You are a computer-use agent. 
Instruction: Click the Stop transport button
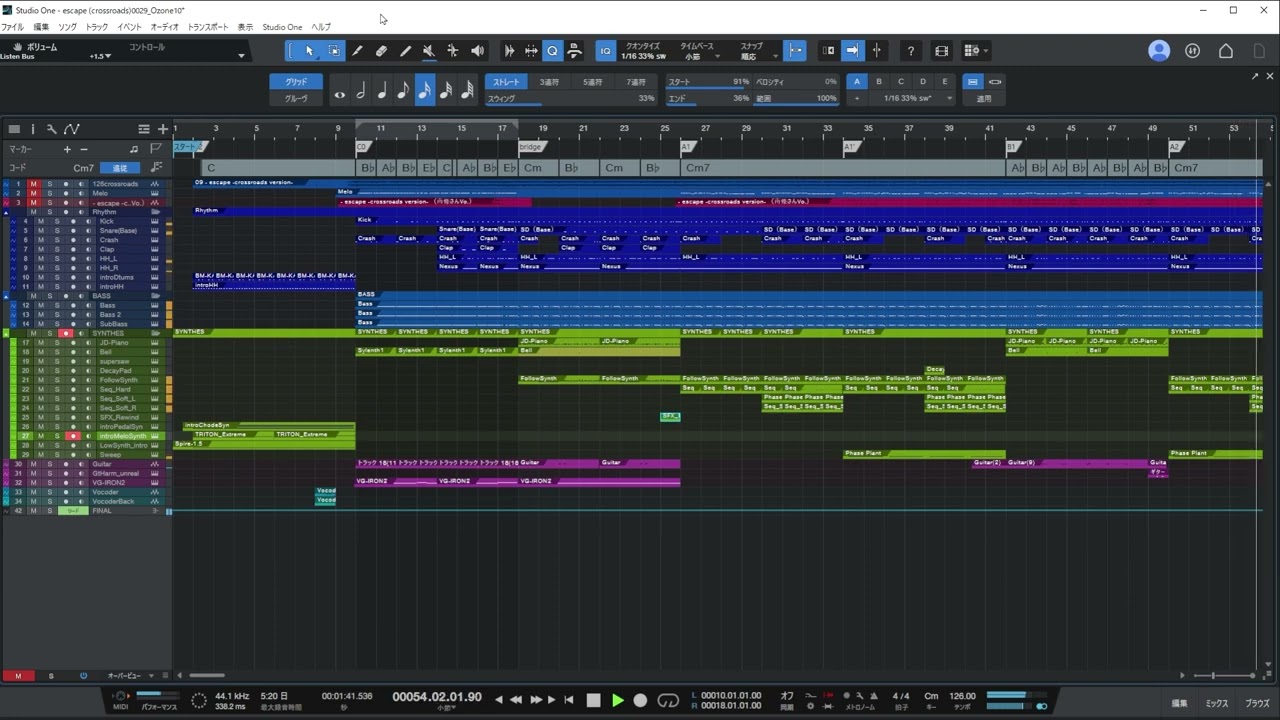pos(593,700)
